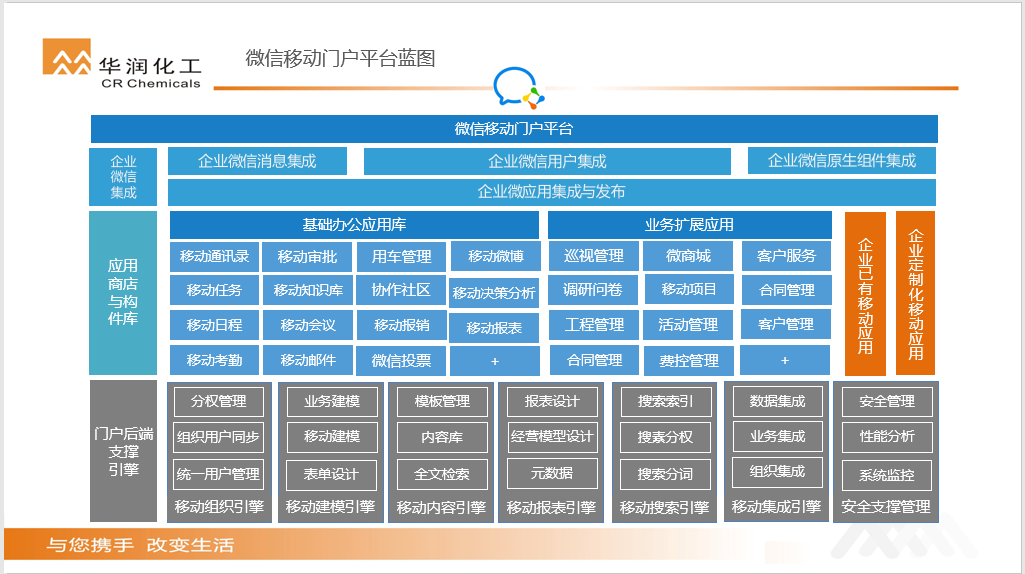Click the 搜索分词 box
This screenshot has width=1025, height=574.
665,475
